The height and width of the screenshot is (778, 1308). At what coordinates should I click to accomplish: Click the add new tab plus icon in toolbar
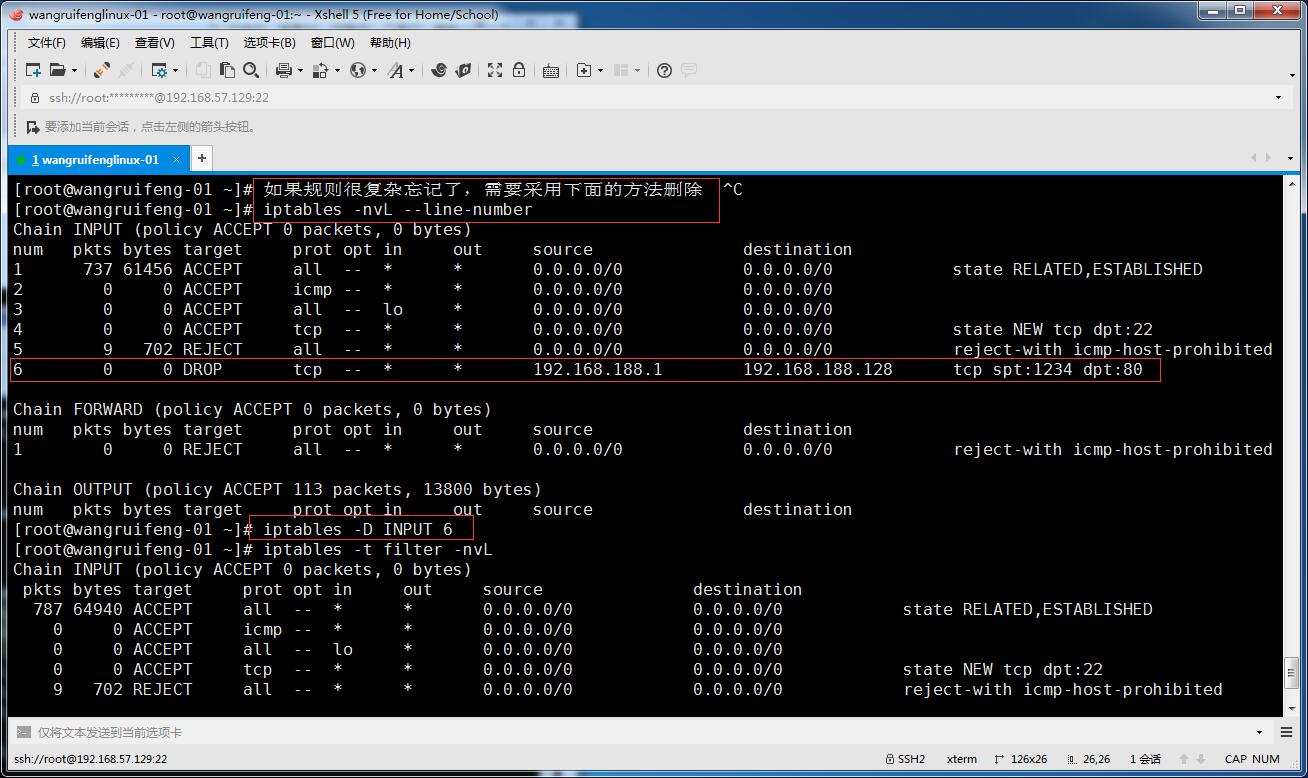[x=584, y=70]
